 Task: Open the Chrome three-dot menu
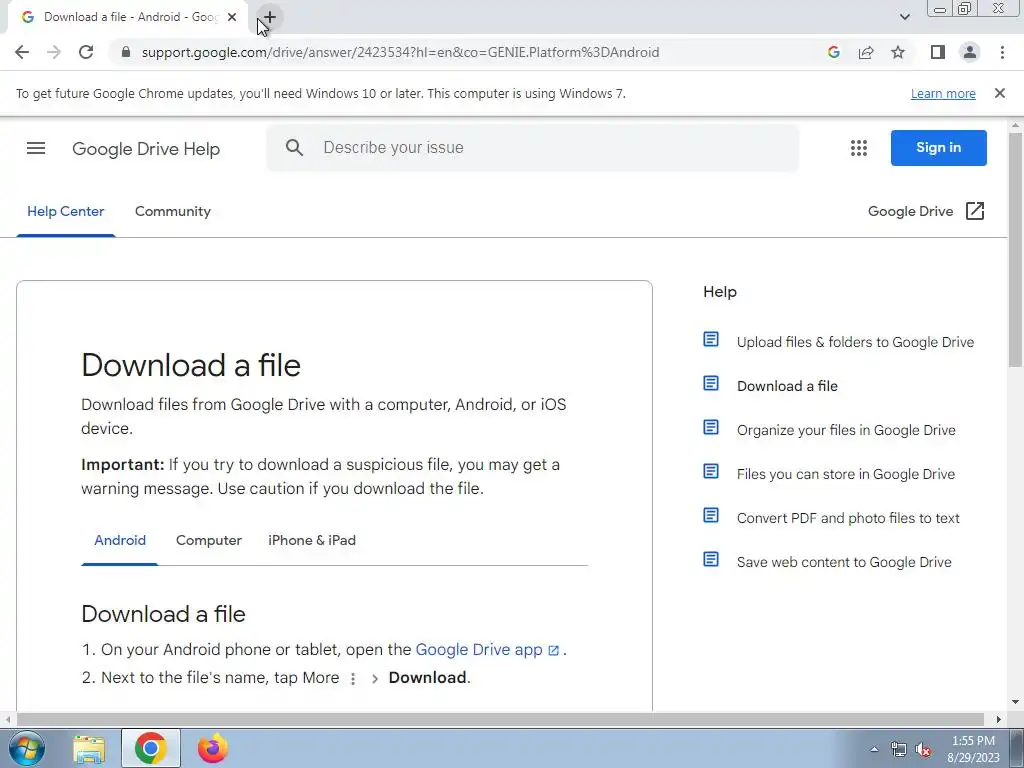(1002, 52)
